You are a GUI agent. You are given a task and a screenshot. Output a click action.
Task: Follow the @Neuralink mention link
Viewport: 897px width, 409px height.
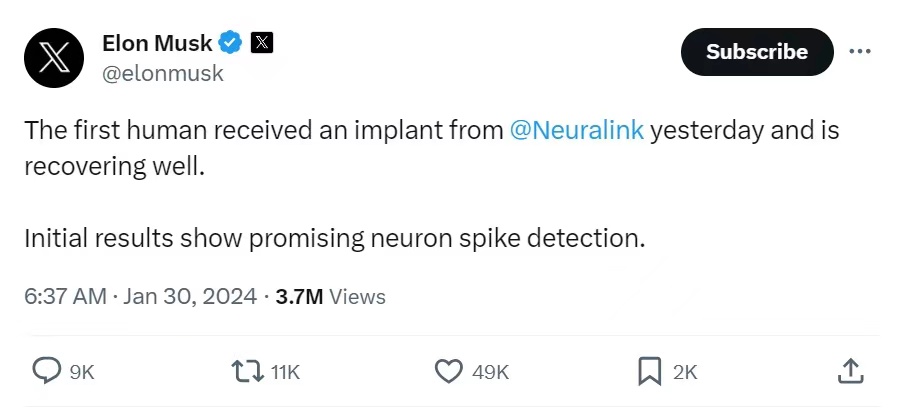tap(577, 131)
